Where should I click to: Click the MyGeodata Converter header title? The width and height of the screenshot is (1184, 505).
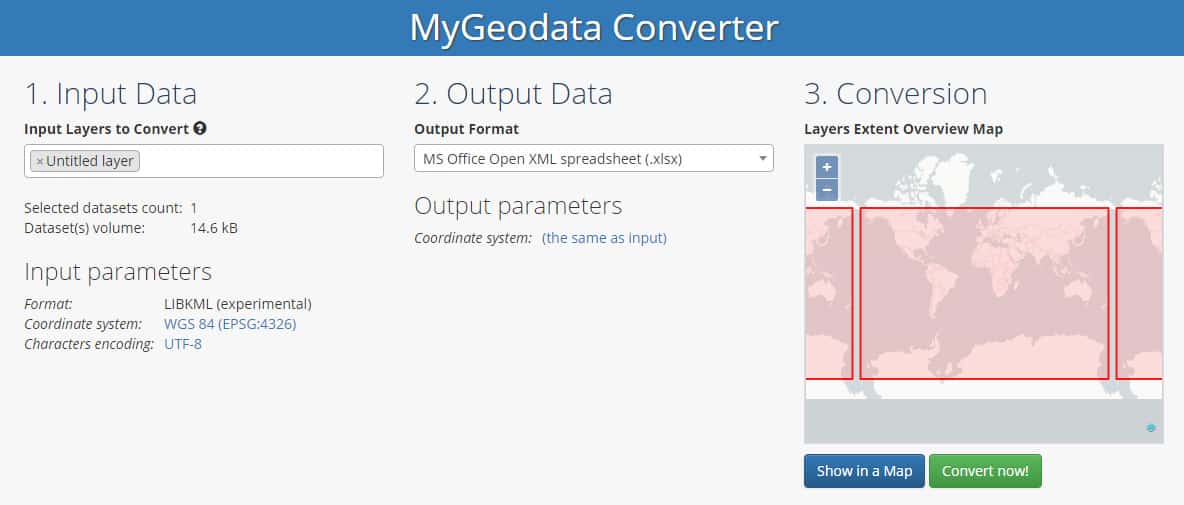[594, 28]
